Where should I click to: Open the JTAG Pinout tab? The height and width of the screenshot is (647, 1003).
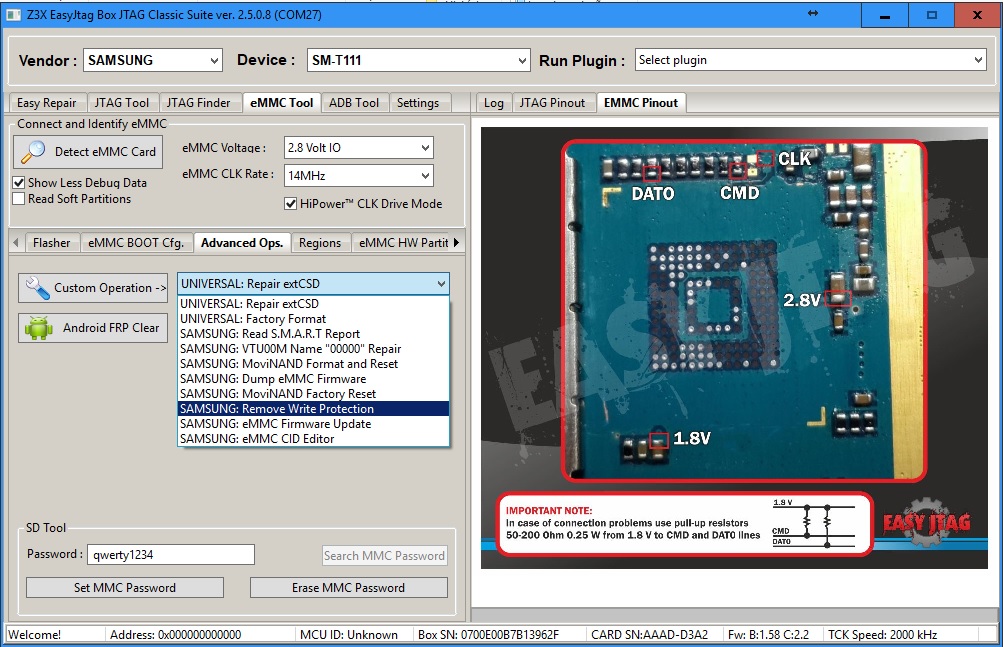coord(552,103)
